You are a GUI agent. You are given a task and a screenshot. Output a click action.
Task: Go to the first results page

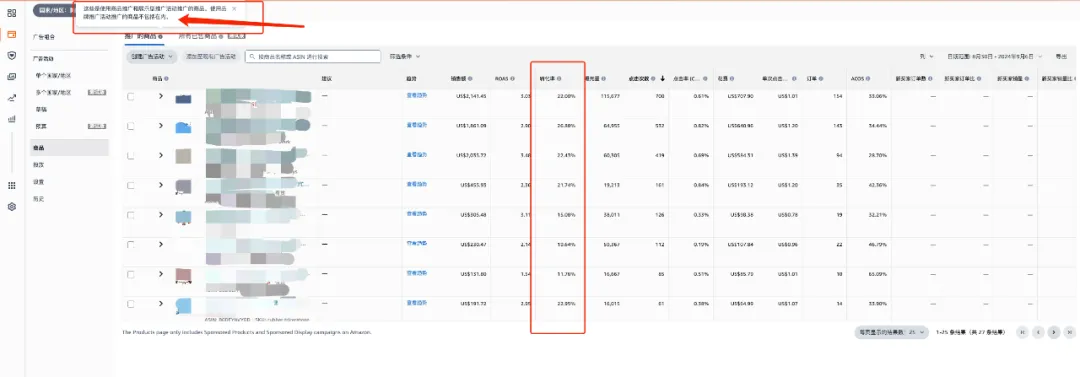pos(1023,332)
